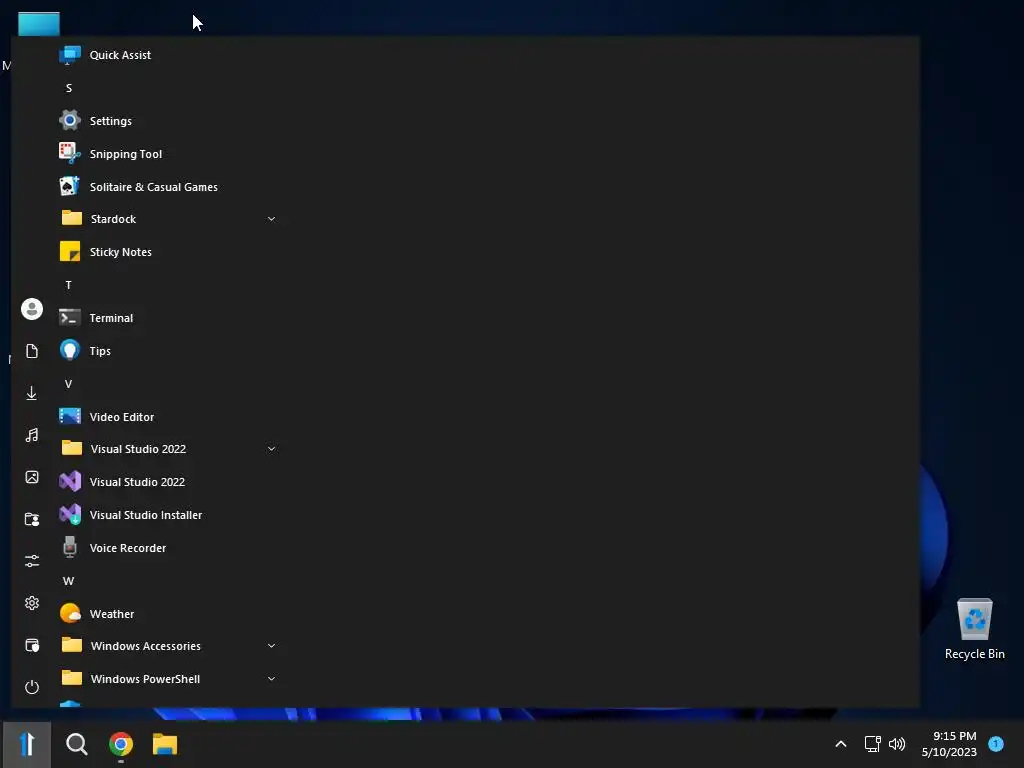The height and width of the screenshot is (768, 1024).
Task: Launch the Visual Studio 2022 app icon
Action: [x=70, y=481]
